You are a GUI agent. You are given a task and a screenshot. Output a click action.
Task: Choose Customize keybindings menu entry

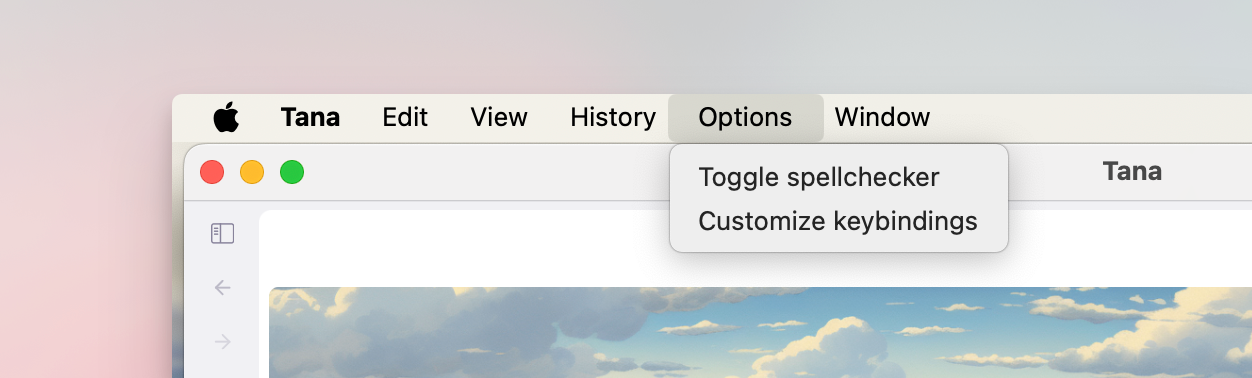tap(839, 220)
